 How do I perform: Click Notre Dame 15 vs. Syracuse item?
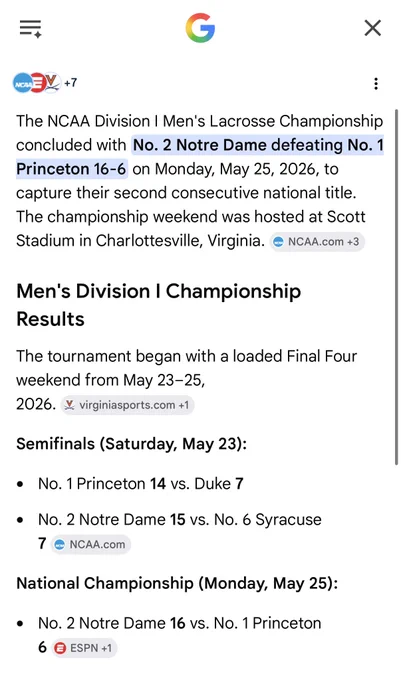[x=179, y=531]
